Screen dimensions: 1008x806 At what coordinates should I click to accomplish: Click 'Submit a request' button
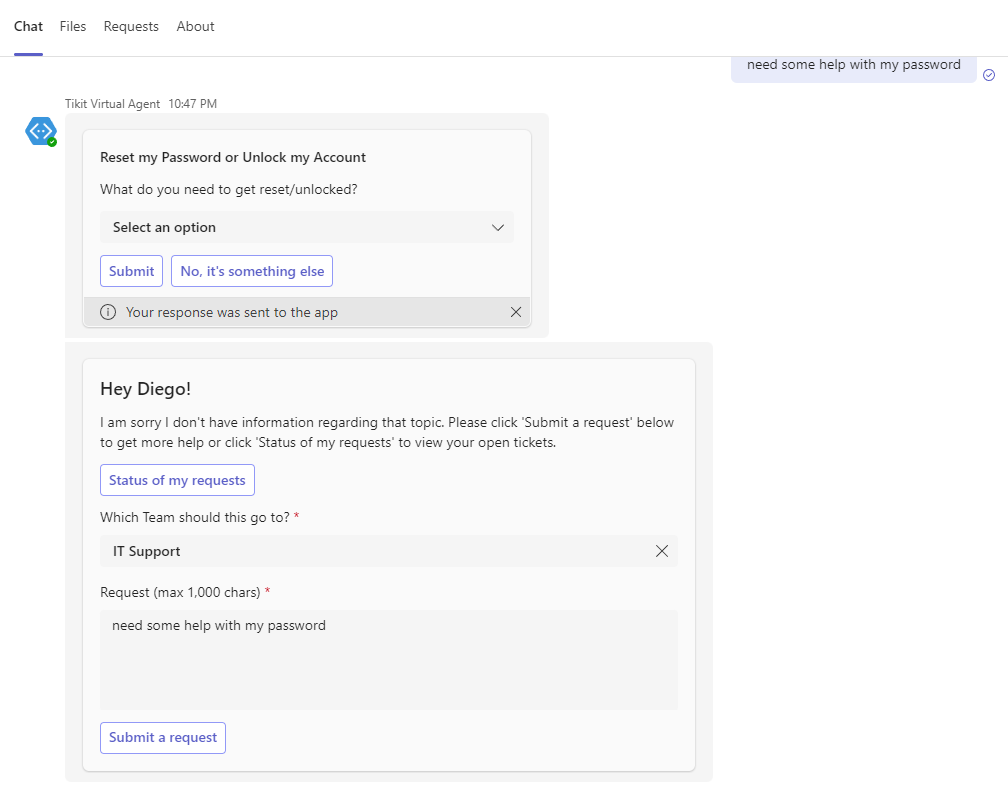point(163,738)
